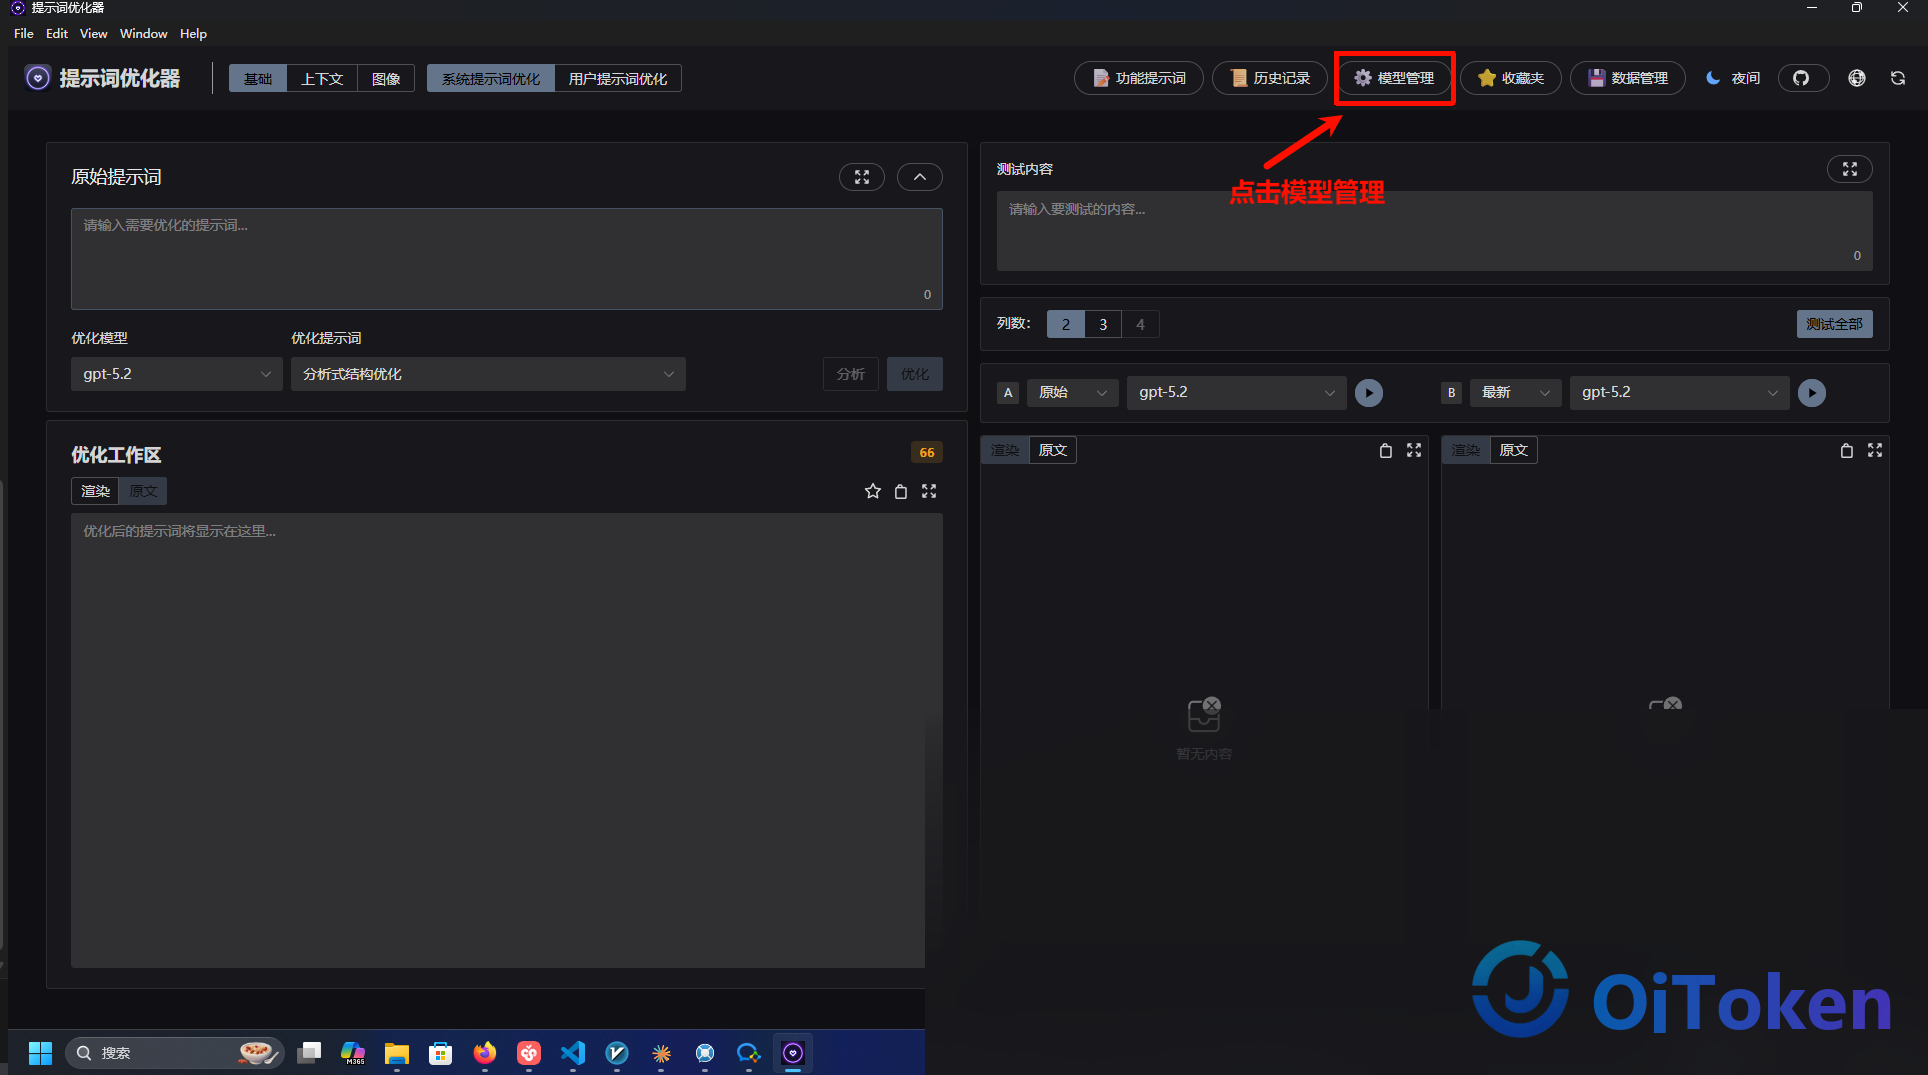Viewport: 1928px width, 1075px height.
Task: Run test for column B play button
Action: [1812, 393]
